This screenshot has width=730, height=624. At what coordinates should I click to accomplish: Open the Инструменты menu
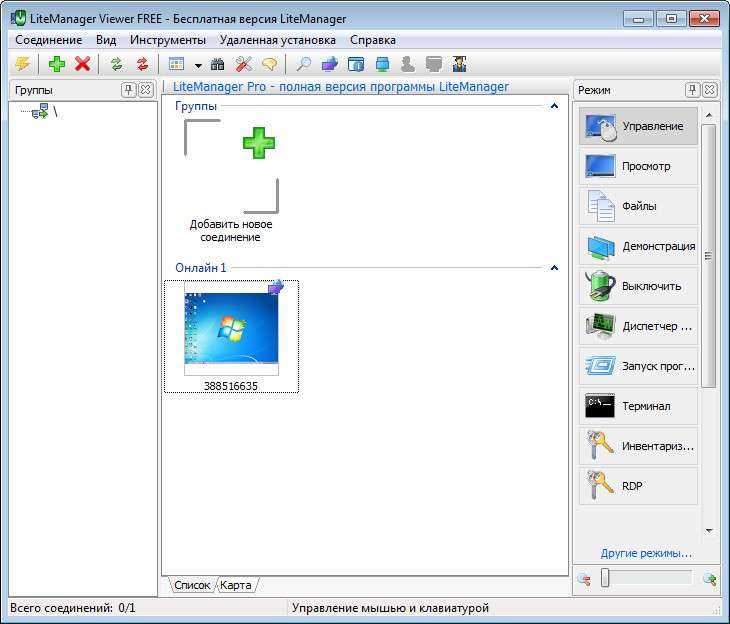coord(168,40)
